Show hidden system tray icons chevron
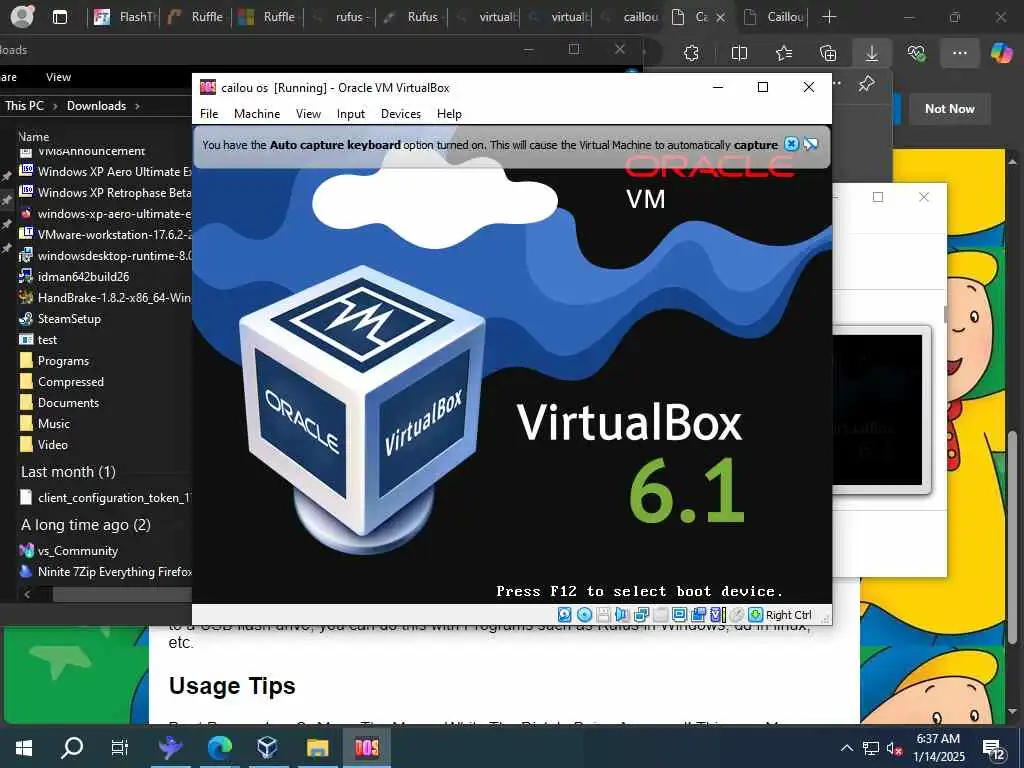This screenshot has height=768, width=1024. (x=846, y=748)
